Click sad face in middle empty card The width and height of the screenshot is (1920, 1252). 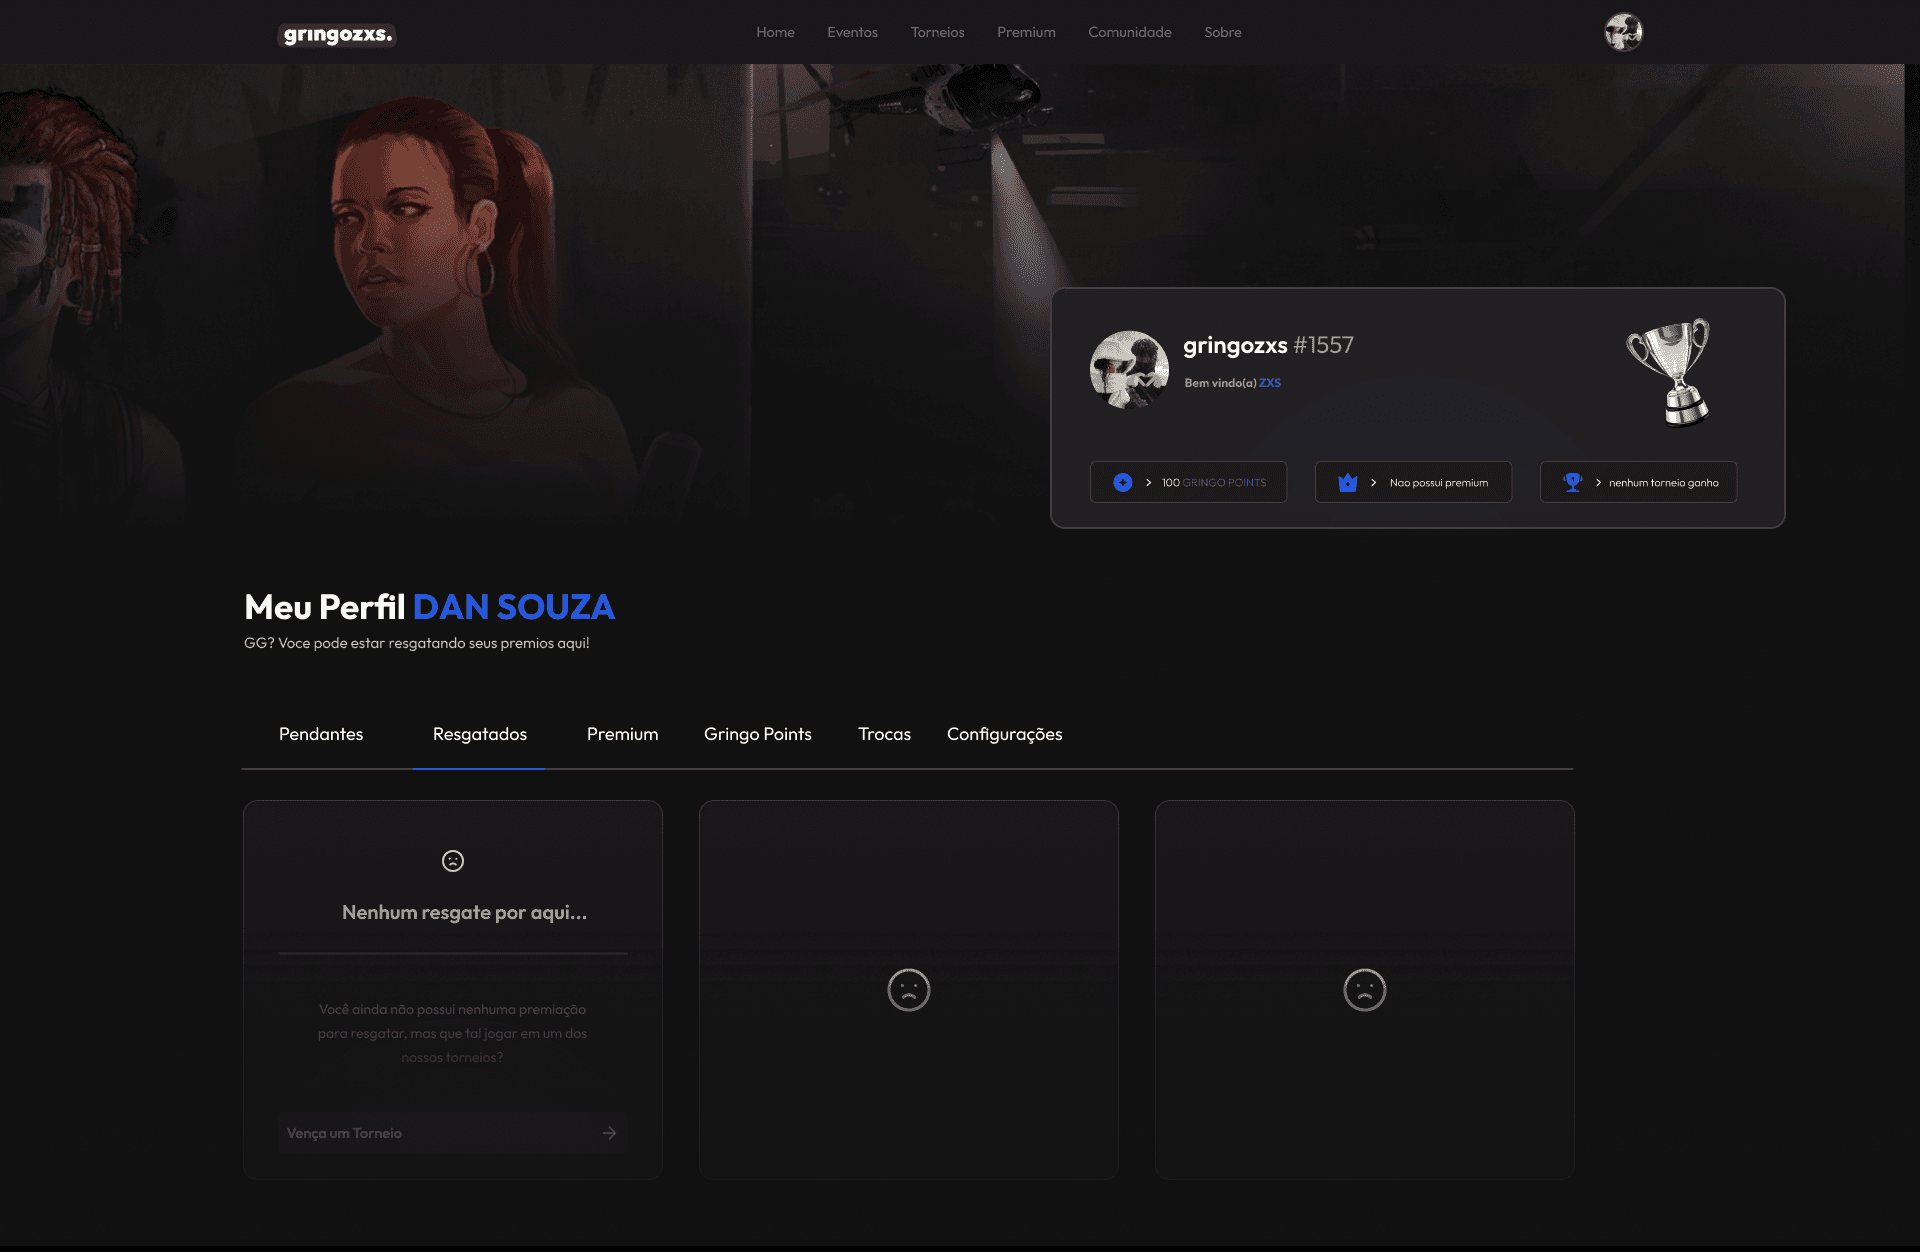(x=908, y=990)
